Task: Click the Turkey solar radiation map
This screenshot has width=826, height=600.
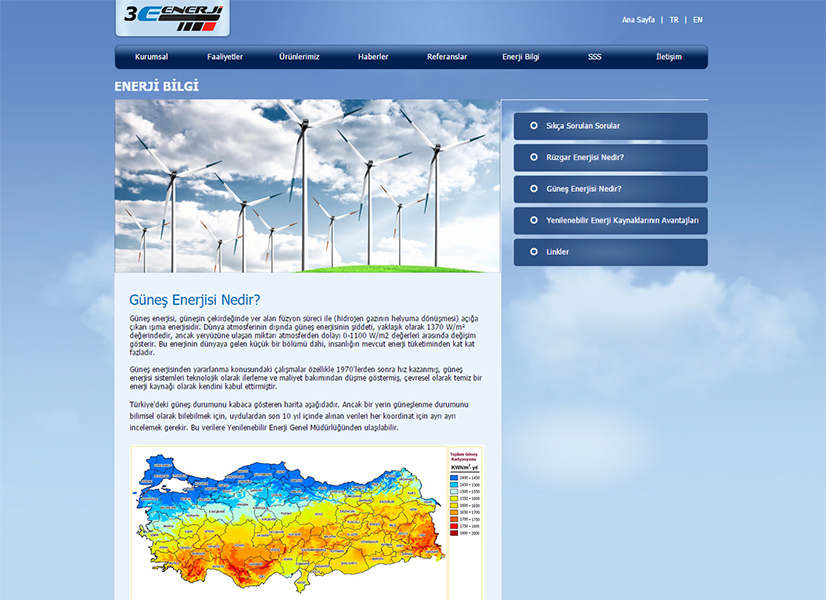Action: pos(290,522)
